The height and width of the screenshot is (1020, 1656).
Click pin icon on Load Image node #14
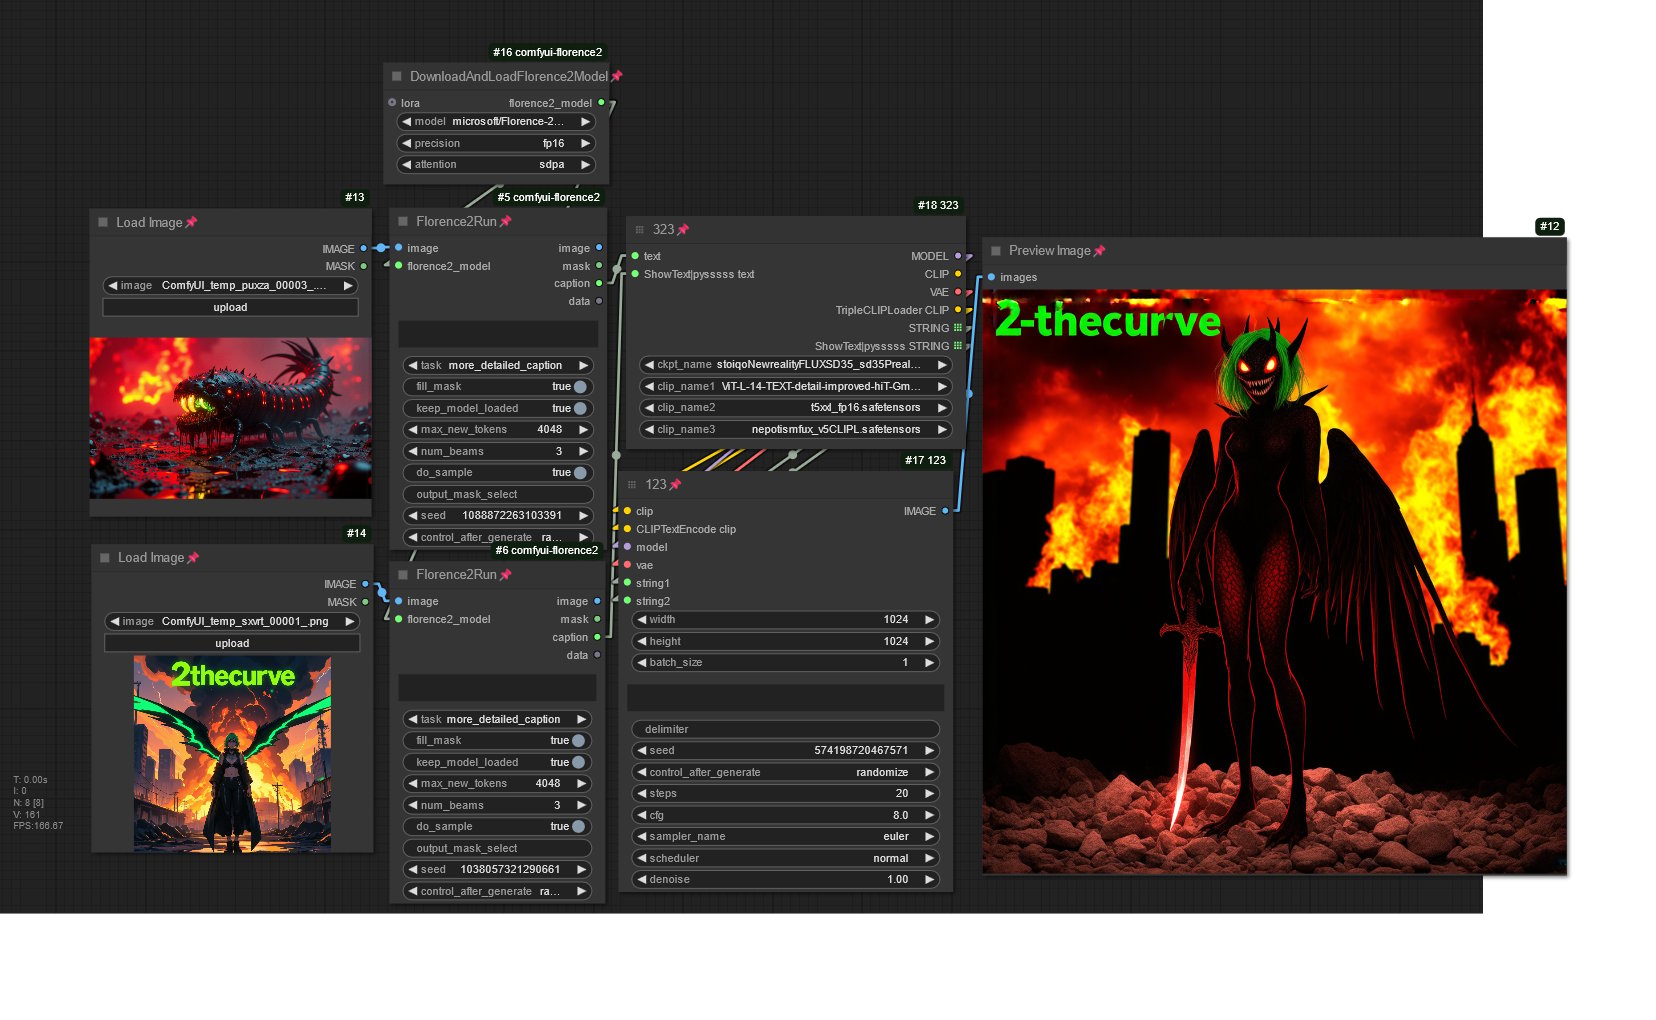(x=193, y=557)
